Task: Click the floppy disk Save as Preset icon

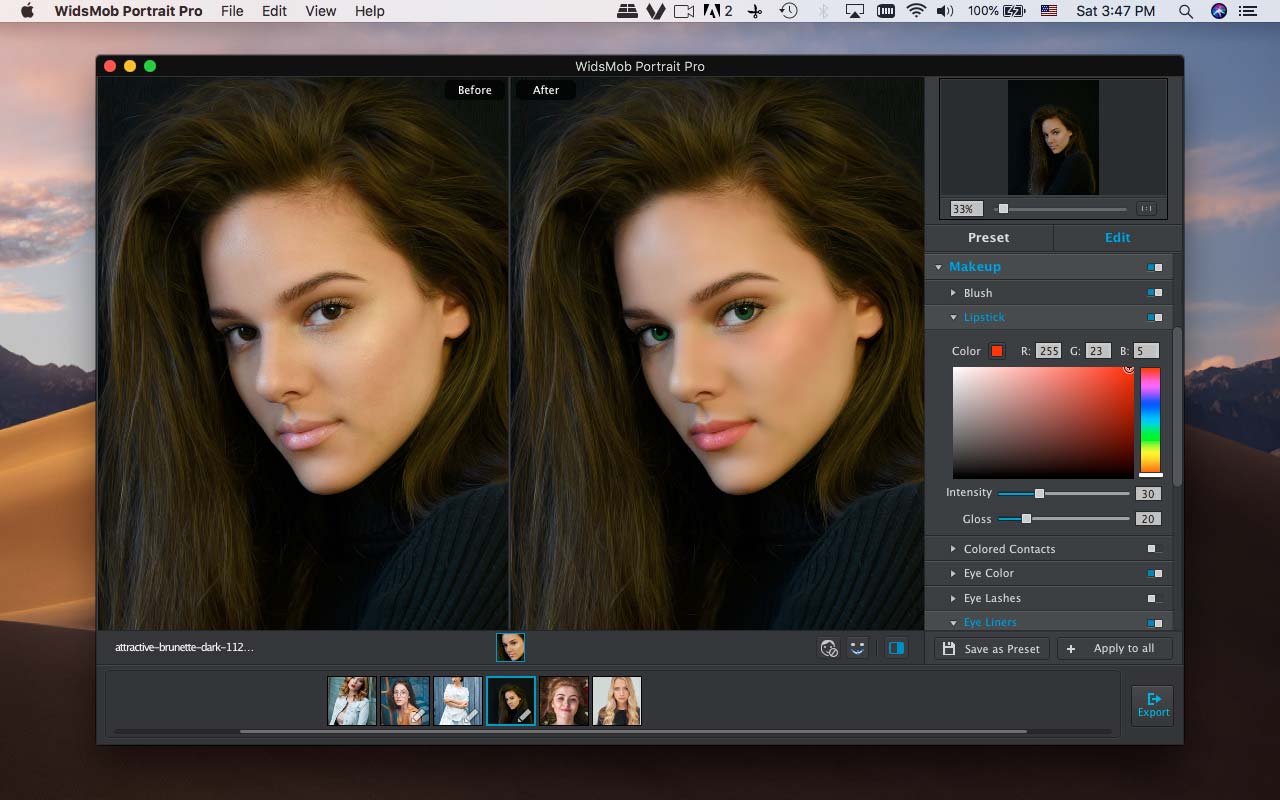Action: point(948,649)
